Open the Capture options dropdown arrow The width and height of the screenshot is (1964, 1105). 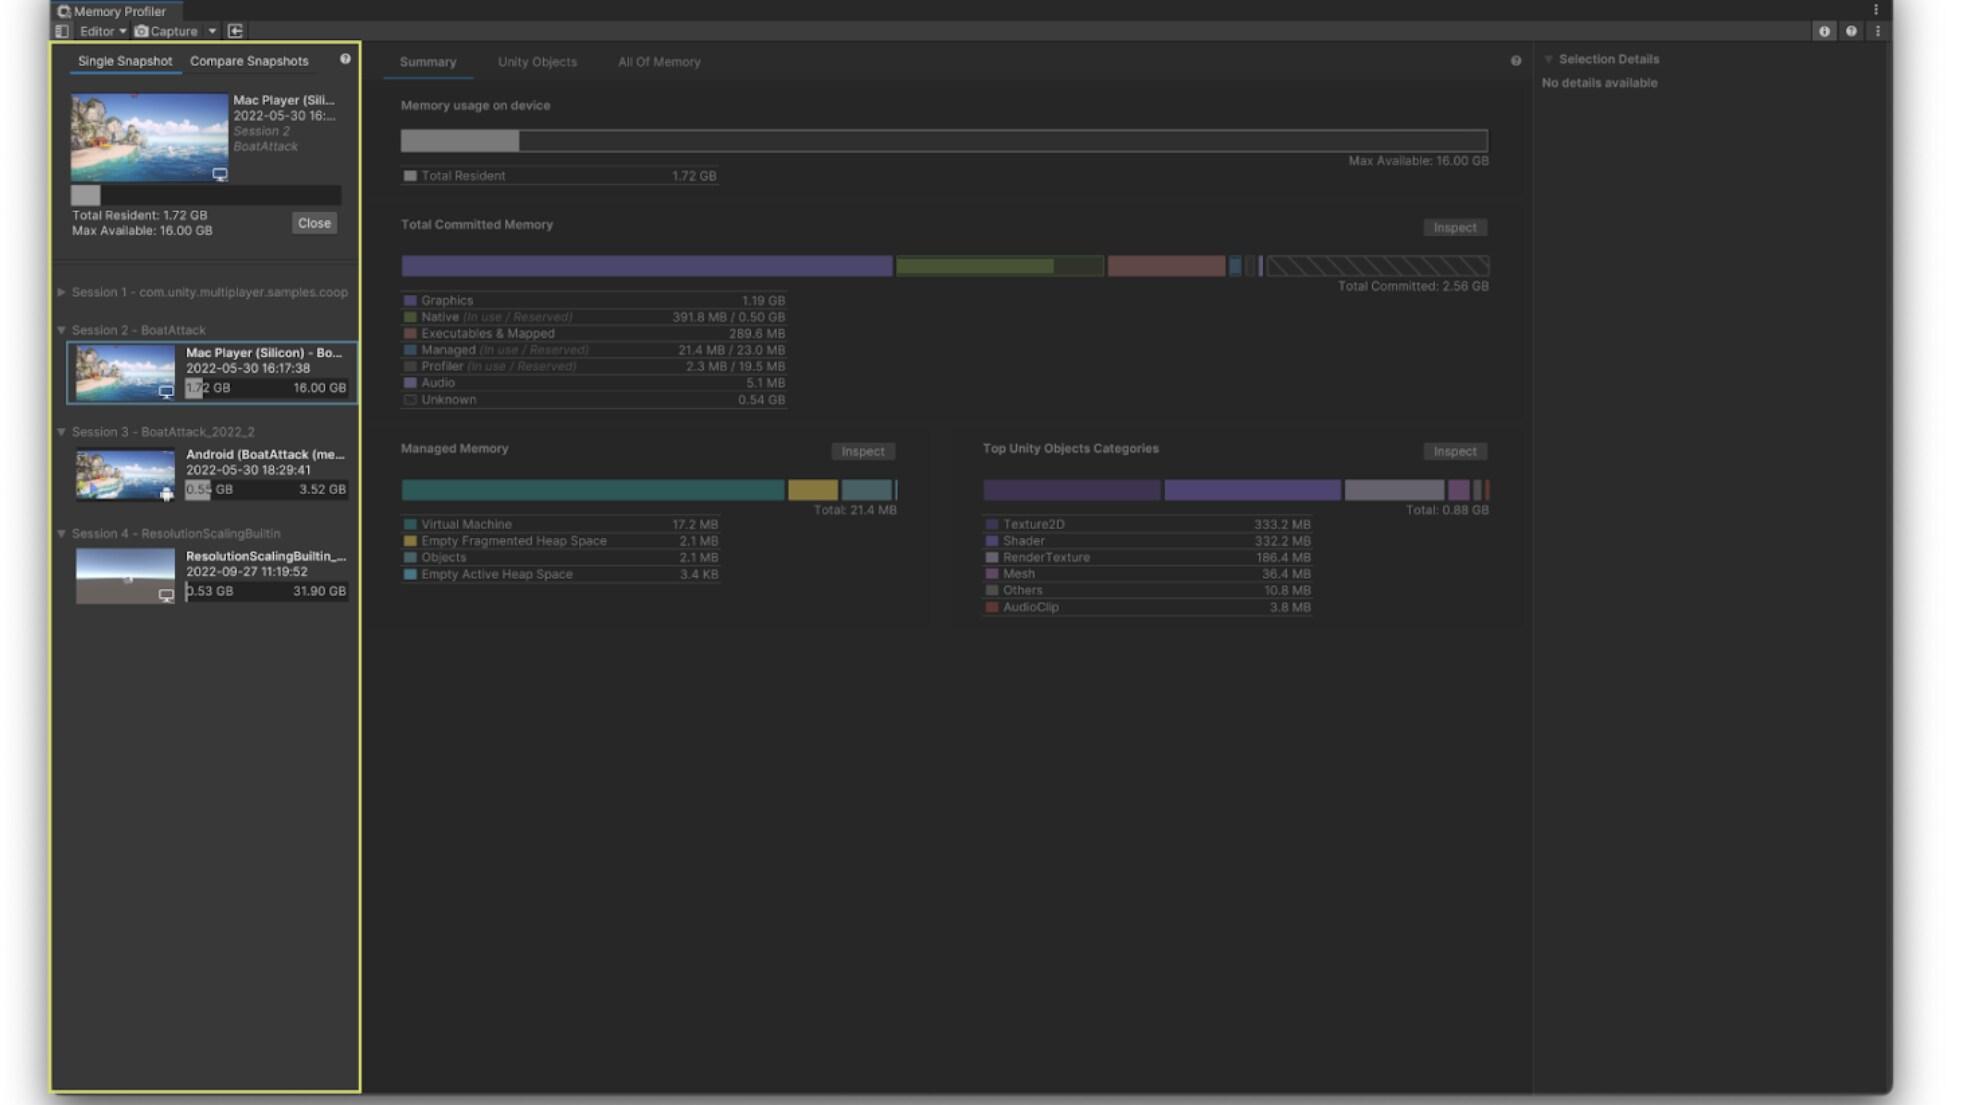pyautogui.click(x=211, y=31)
